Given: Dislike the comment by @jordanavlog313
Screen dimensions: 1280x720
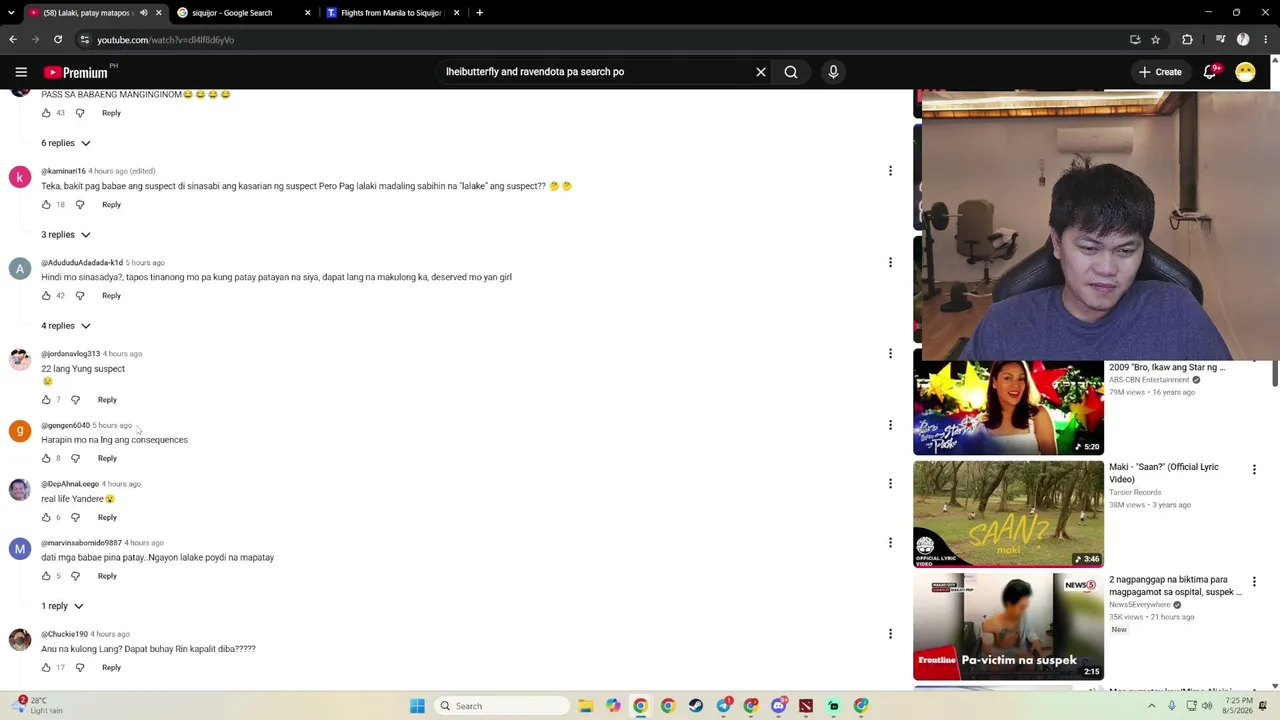Looking at the screenshot, I should tap(75, 400).
